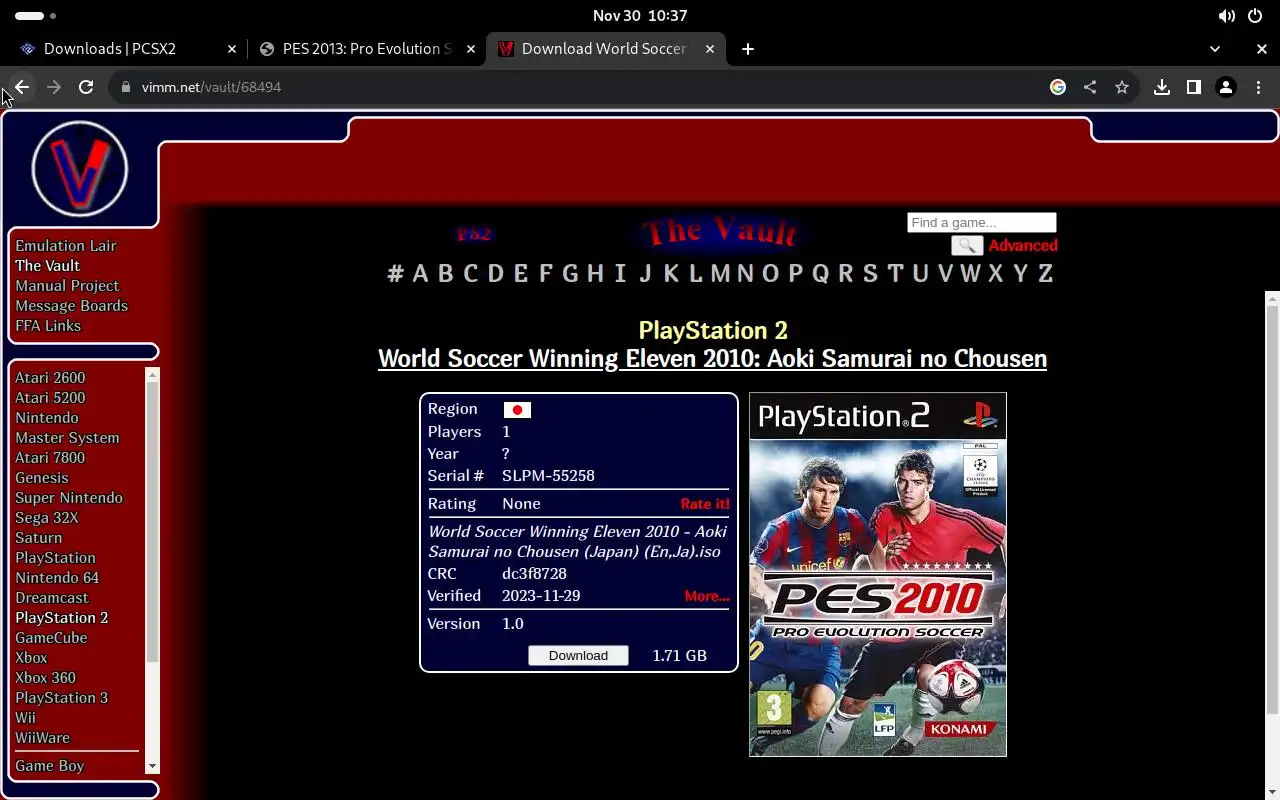Select Game Boy in console list
The image size is (1280, 800).
tap(50, 766)
